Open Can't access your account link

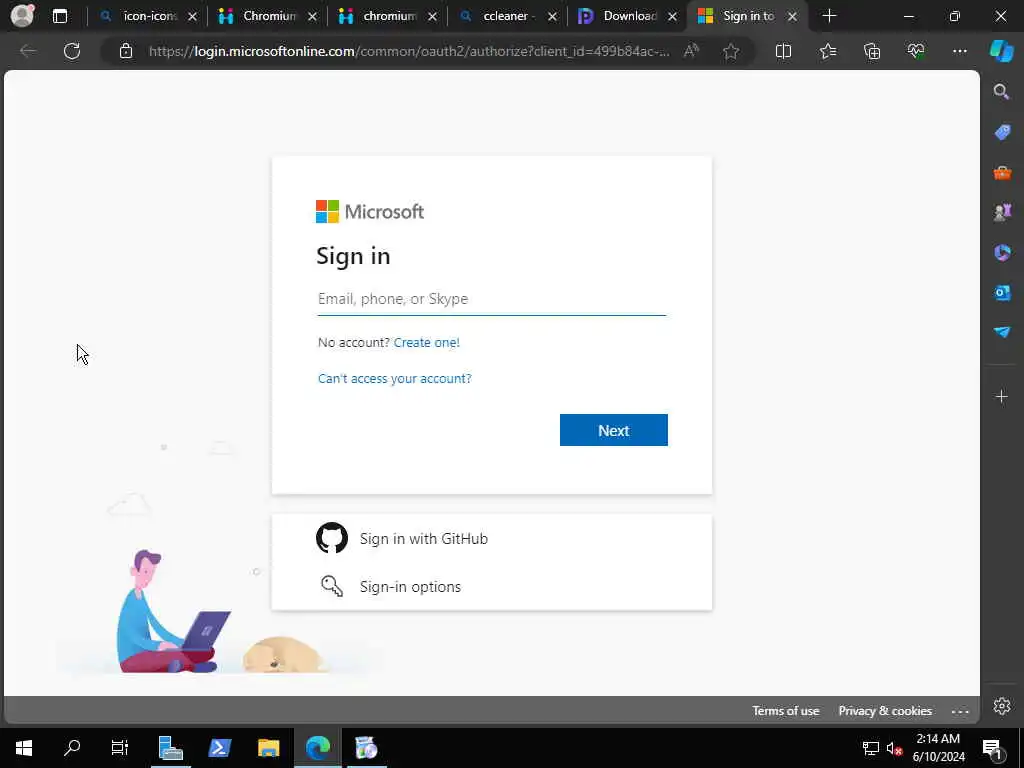tap(394, 379)
